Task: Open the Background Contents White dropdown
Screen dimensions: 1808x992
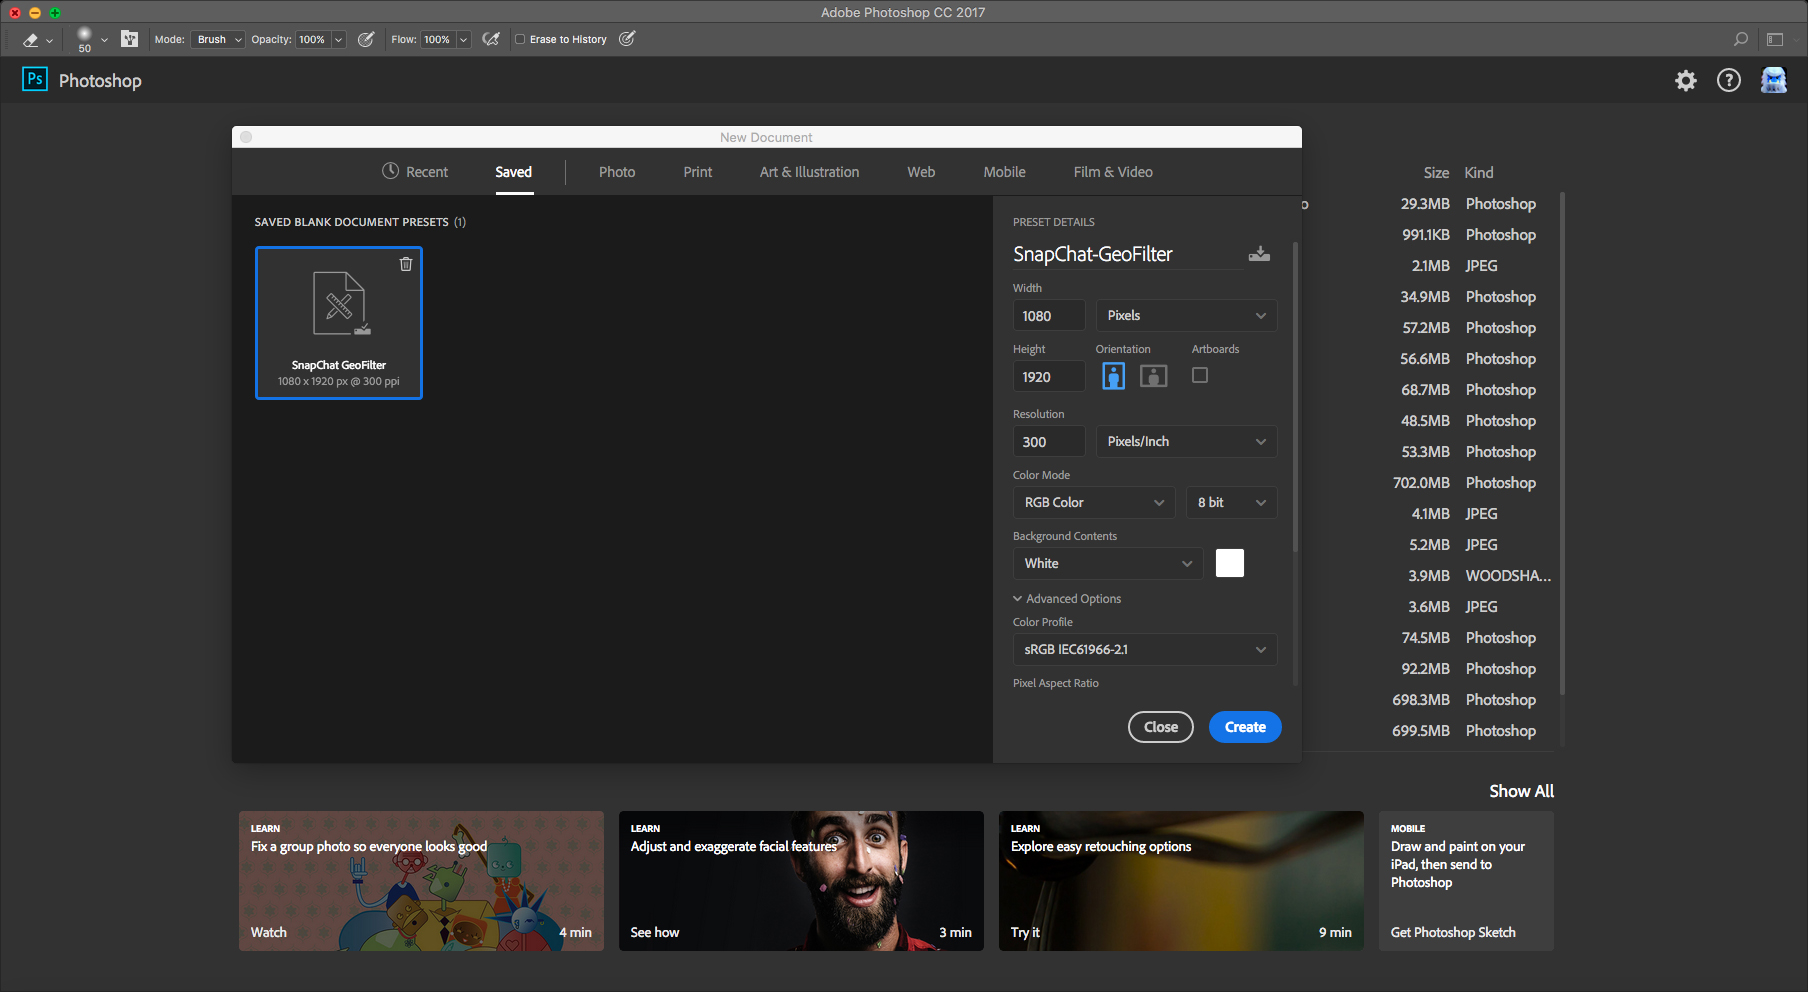Action: (1108, 563)
